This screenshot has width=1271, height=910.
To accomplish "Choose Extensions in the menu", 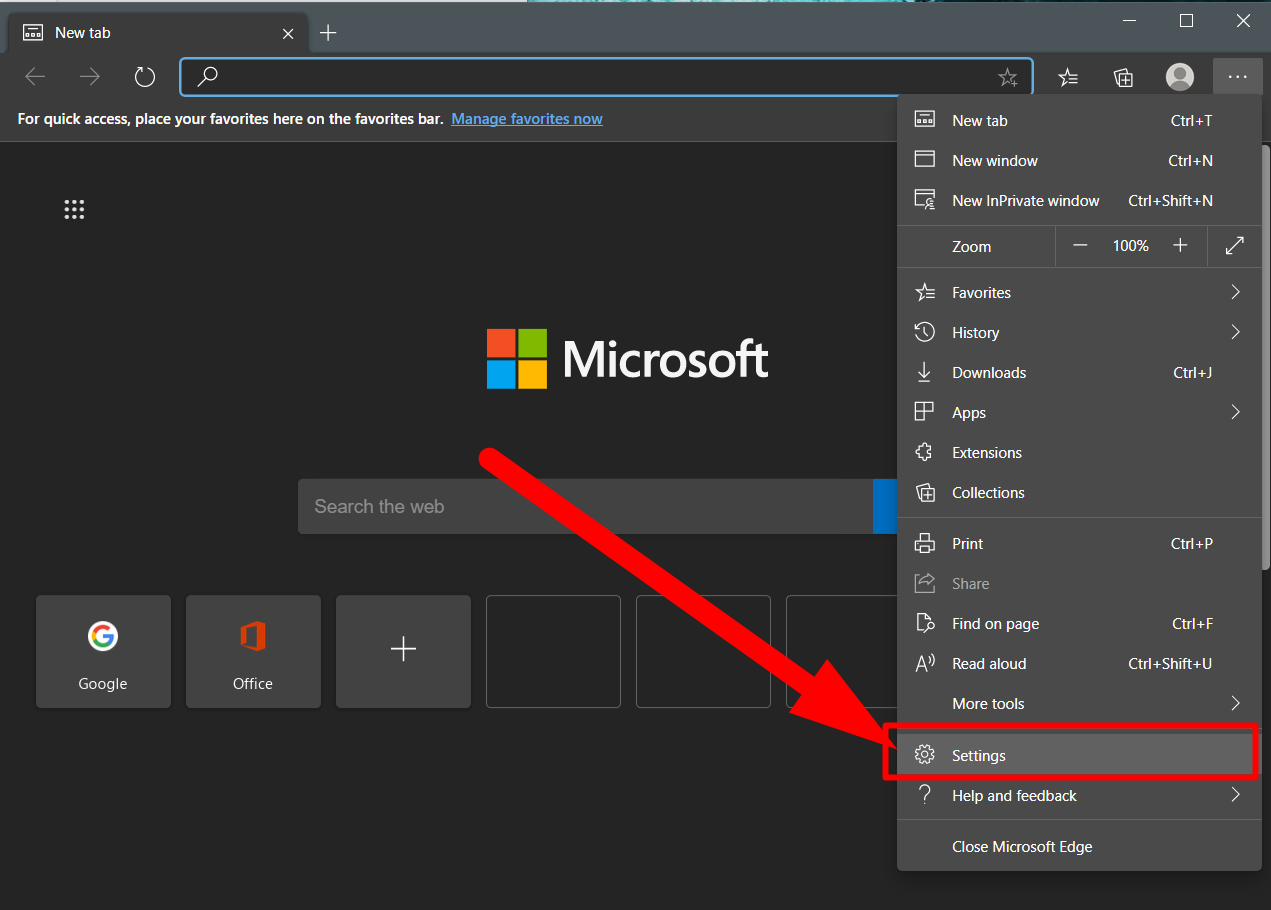I will click(x=986, y=453).
